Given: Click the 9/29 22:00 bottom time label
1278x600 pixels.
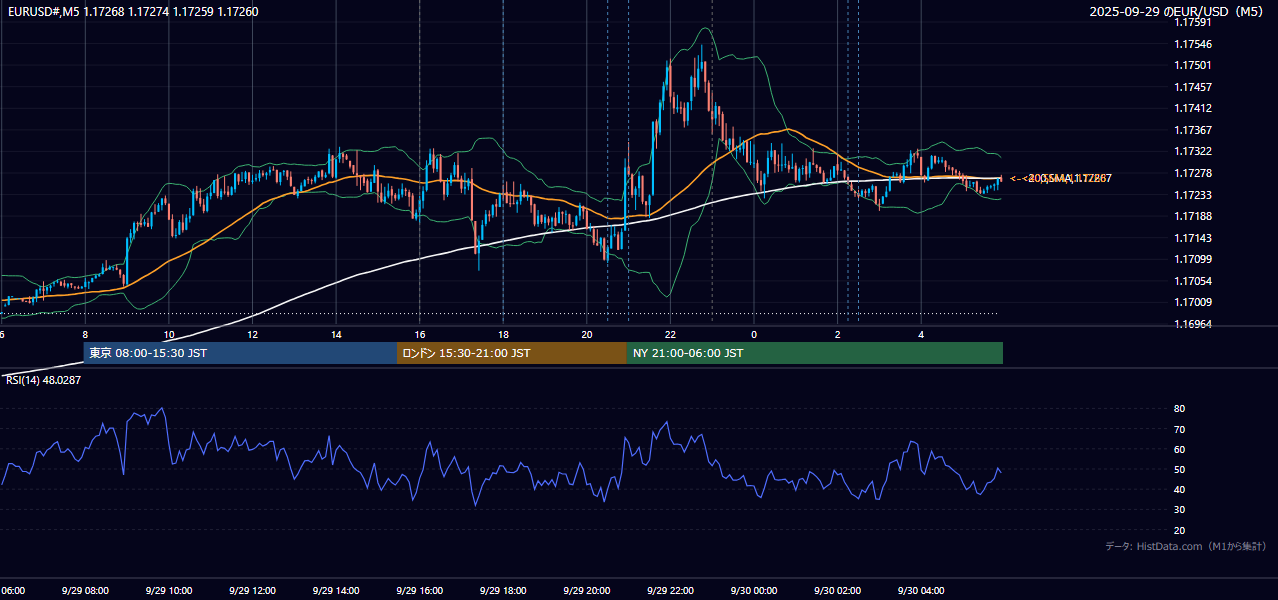Looking at the screenshot, I should (x=670, y=591).
